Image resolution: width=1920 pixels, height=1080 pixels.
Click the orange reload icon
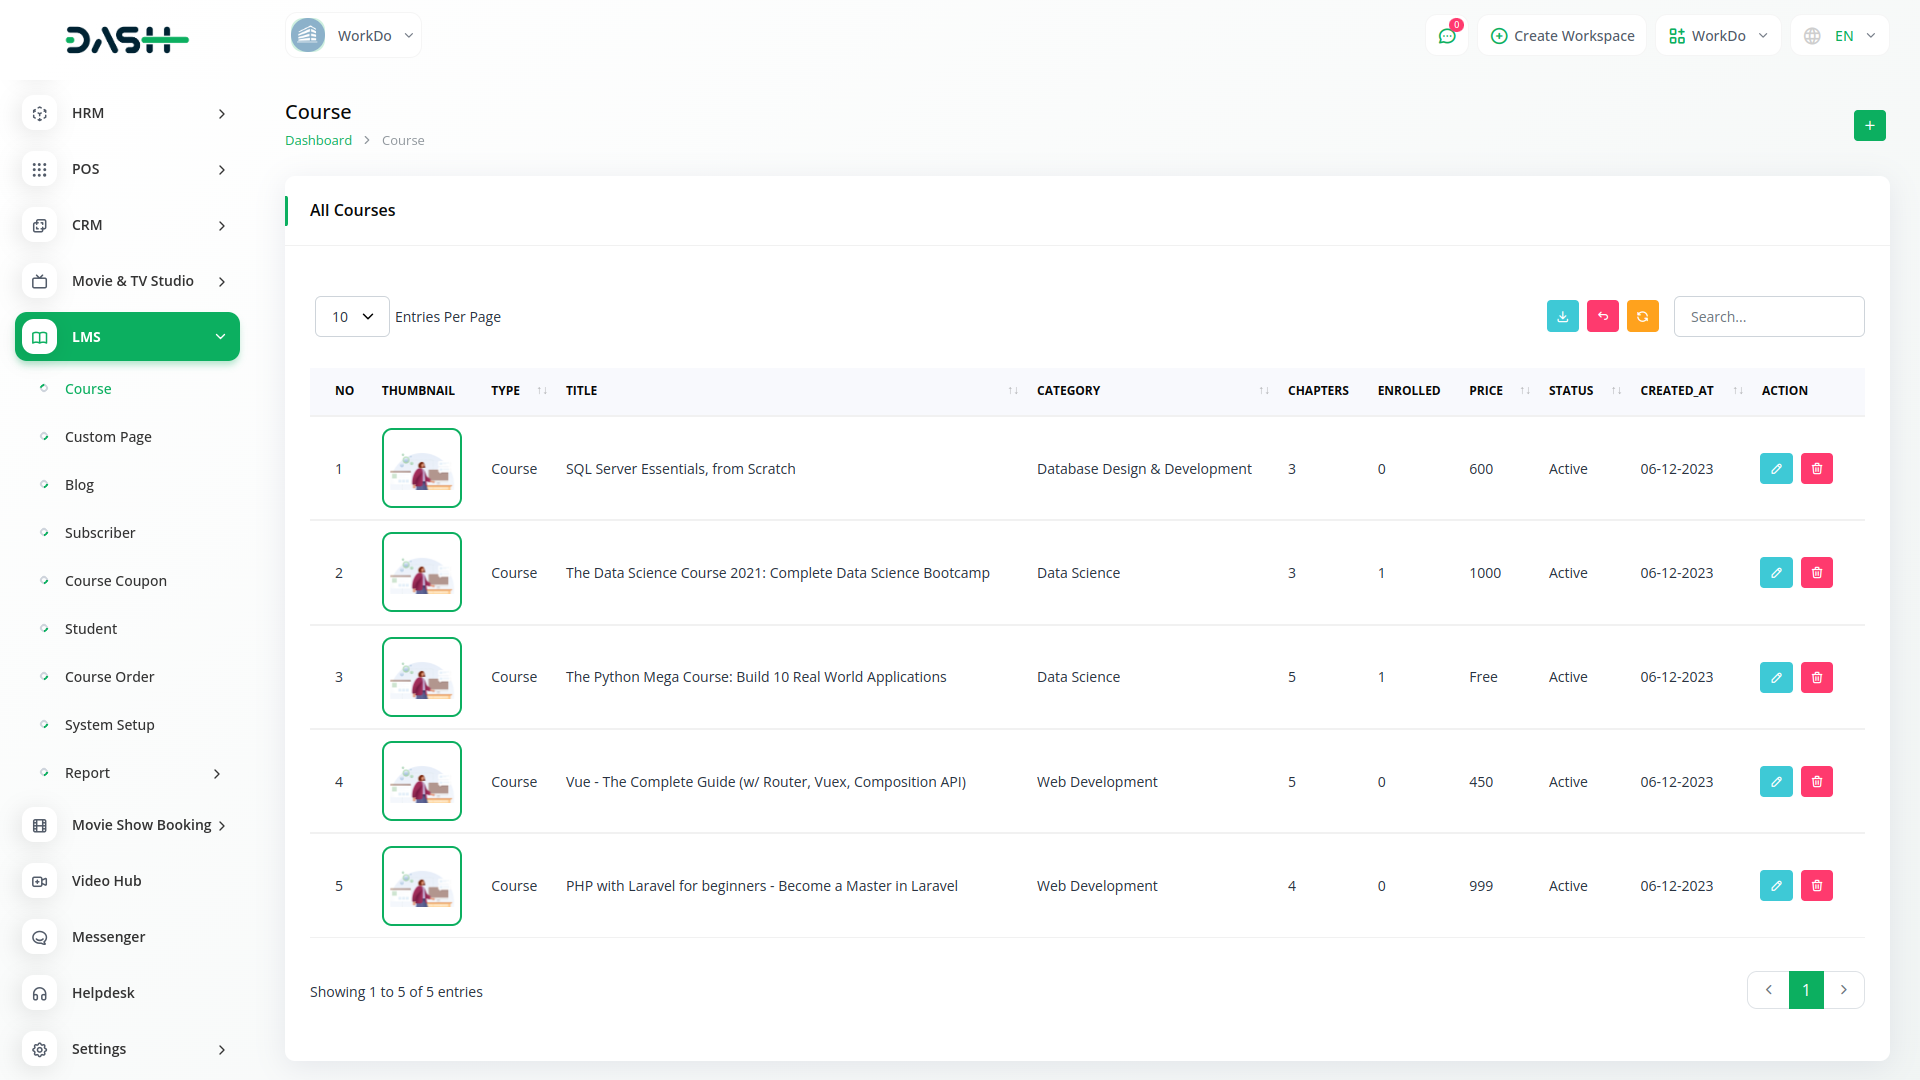(1642, 316)
